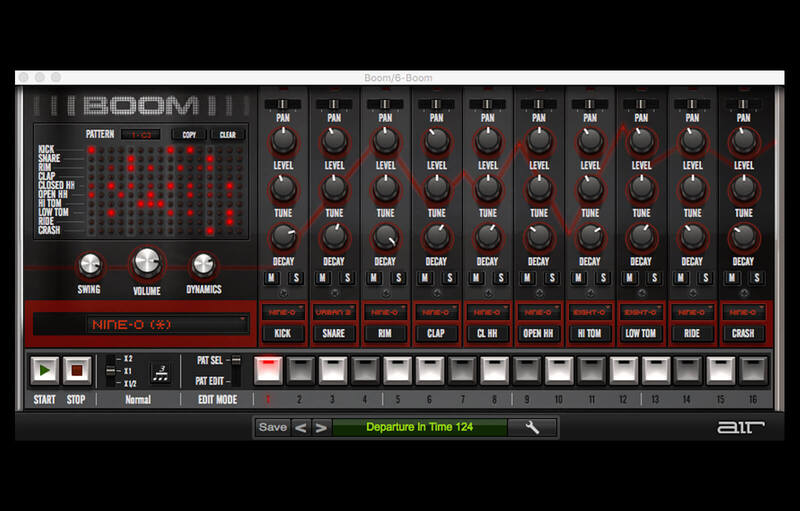Open the Hi Tom EIGHT-O kit selector
The height and width of the screenshot is (511, 800).
pos(590,312)
